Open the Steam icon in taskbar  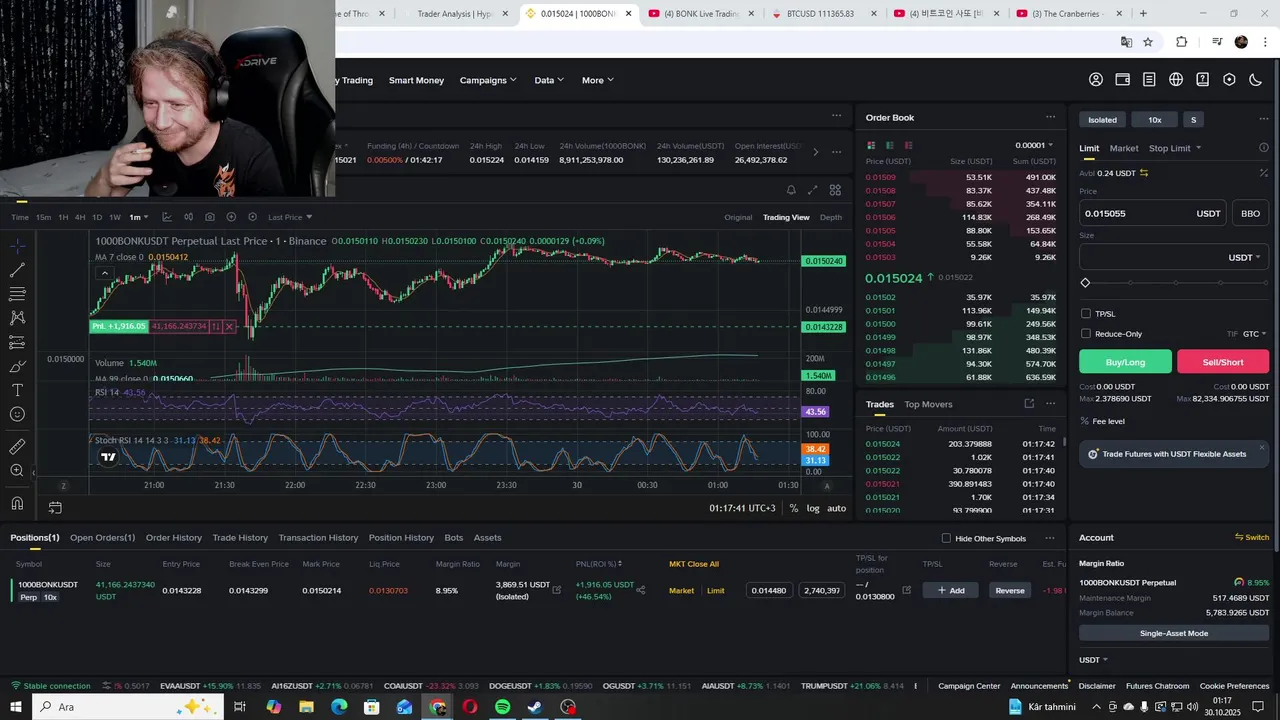(535, 707)
